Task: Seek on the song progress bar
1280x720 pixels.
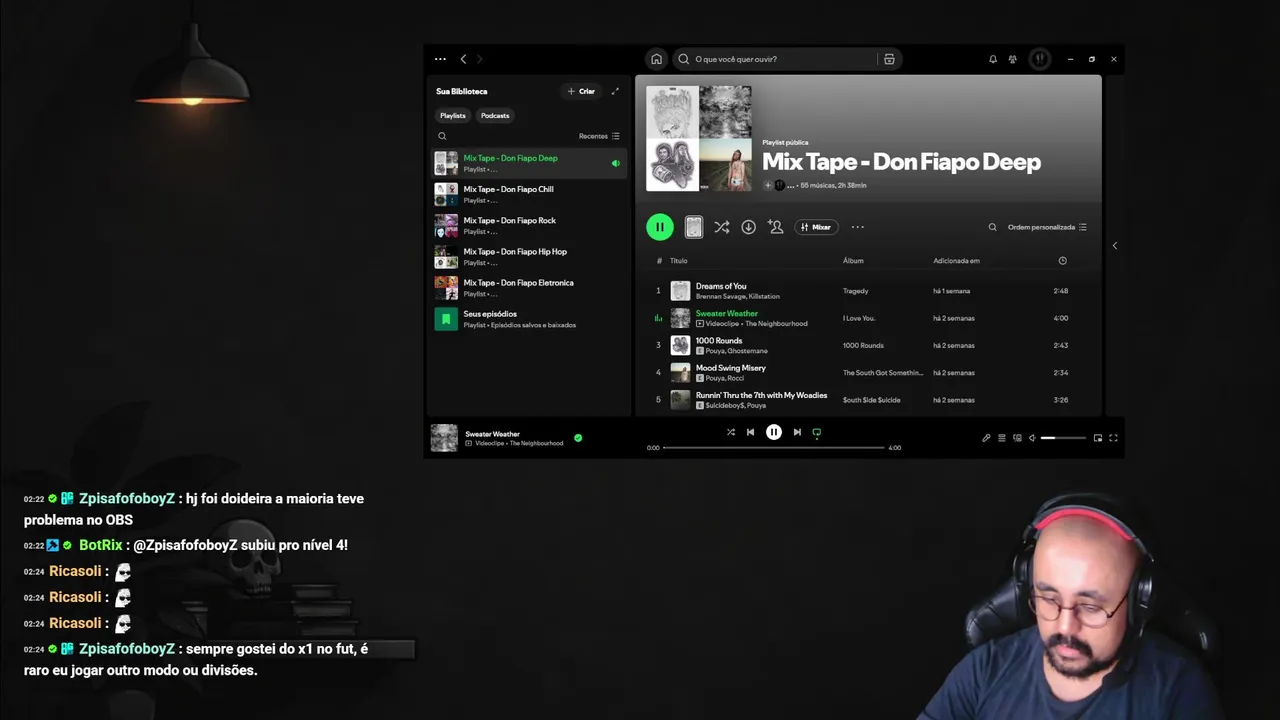Action: 774,448
